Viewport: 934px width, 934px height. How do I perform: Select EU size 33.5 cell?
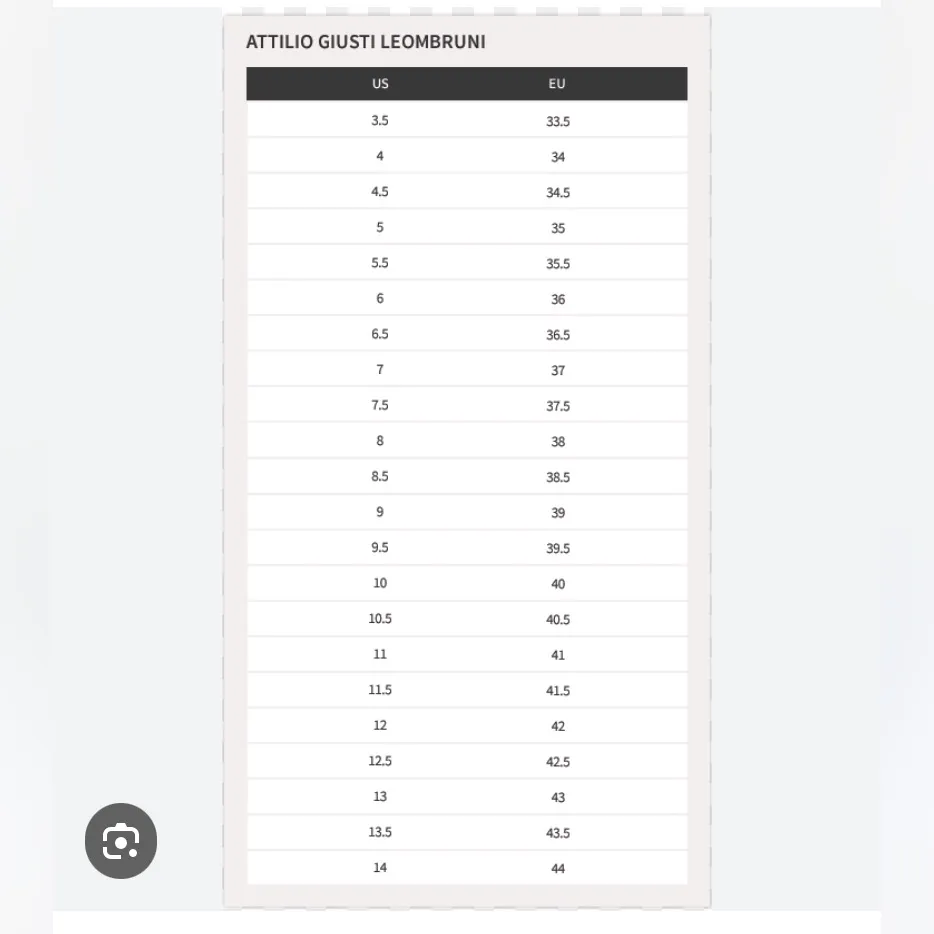(x=558, y=121)
